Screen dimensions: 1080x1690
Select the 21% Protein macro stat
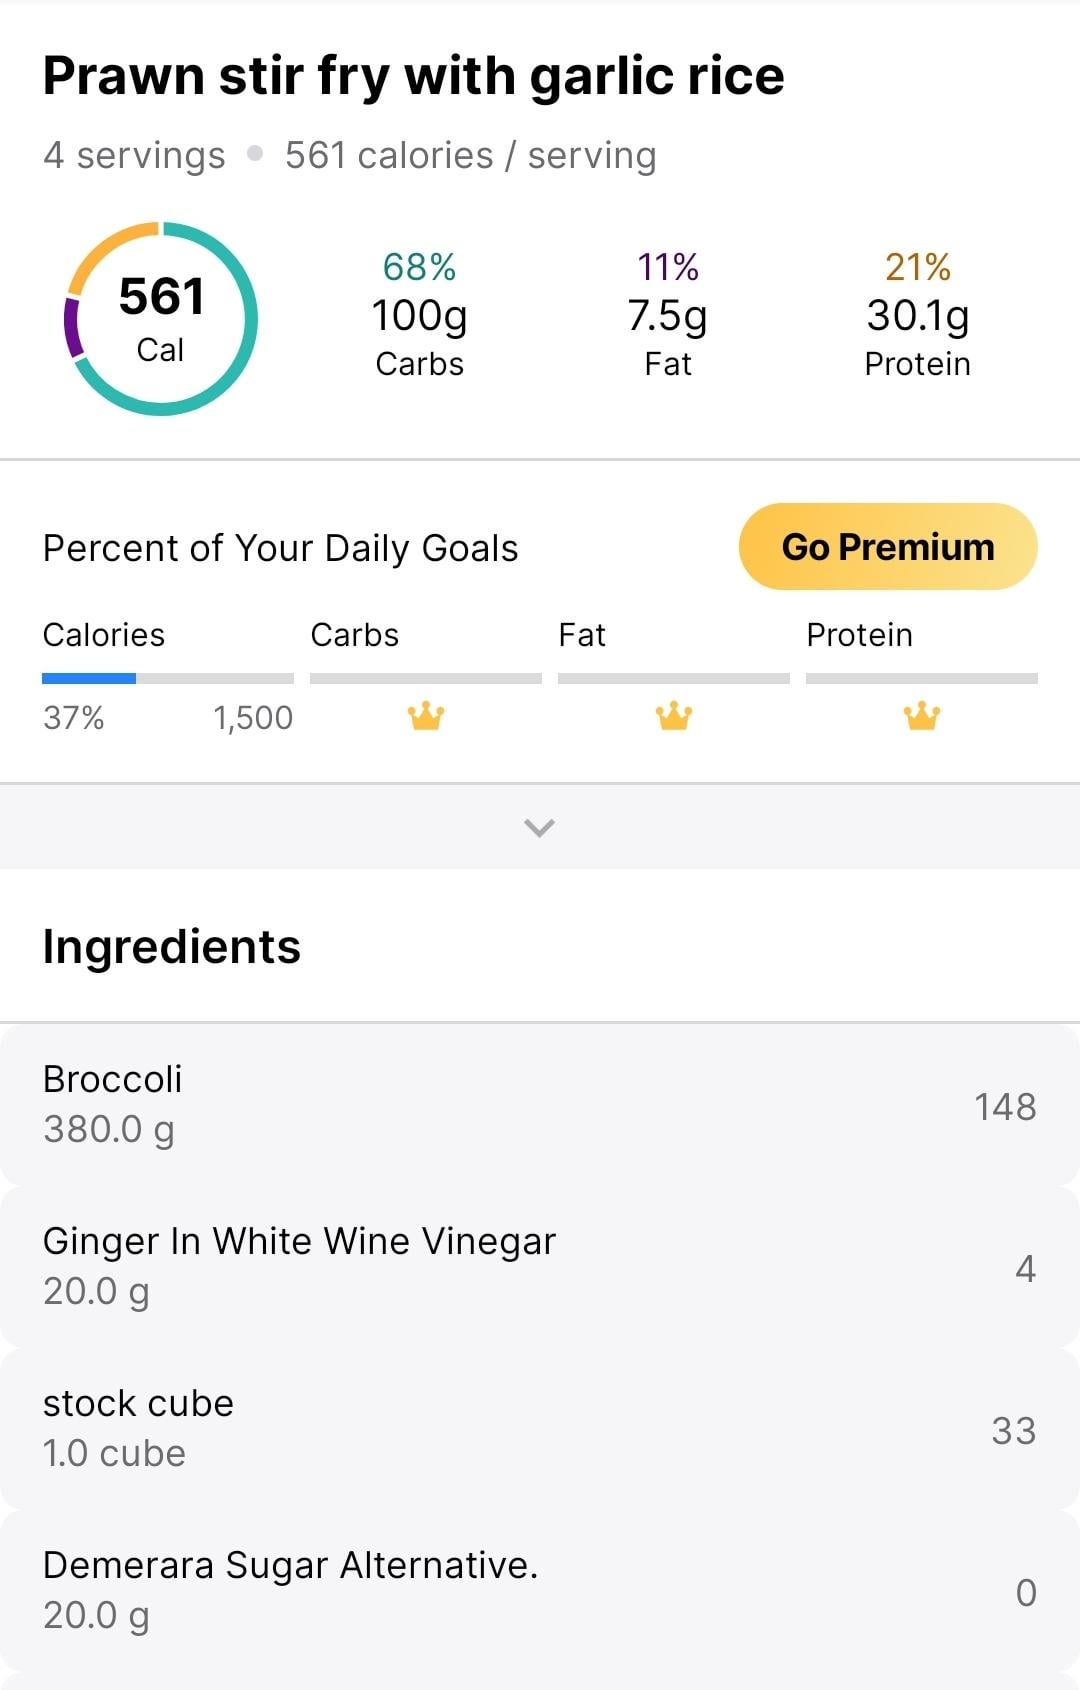coord(918,315)
